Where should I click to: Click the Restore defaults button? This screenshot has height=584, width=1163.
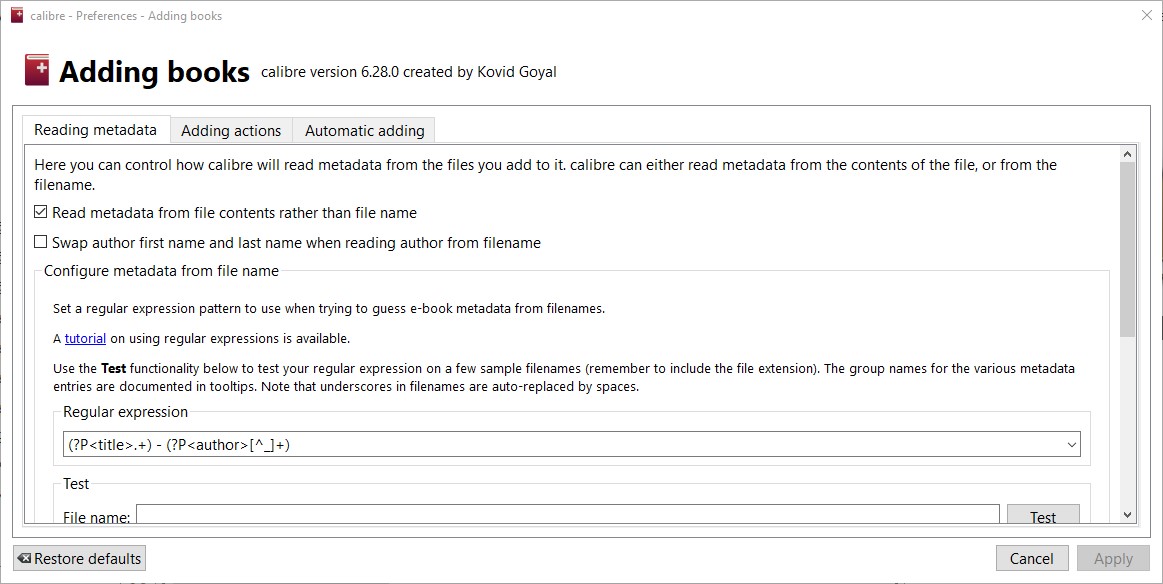80,559
